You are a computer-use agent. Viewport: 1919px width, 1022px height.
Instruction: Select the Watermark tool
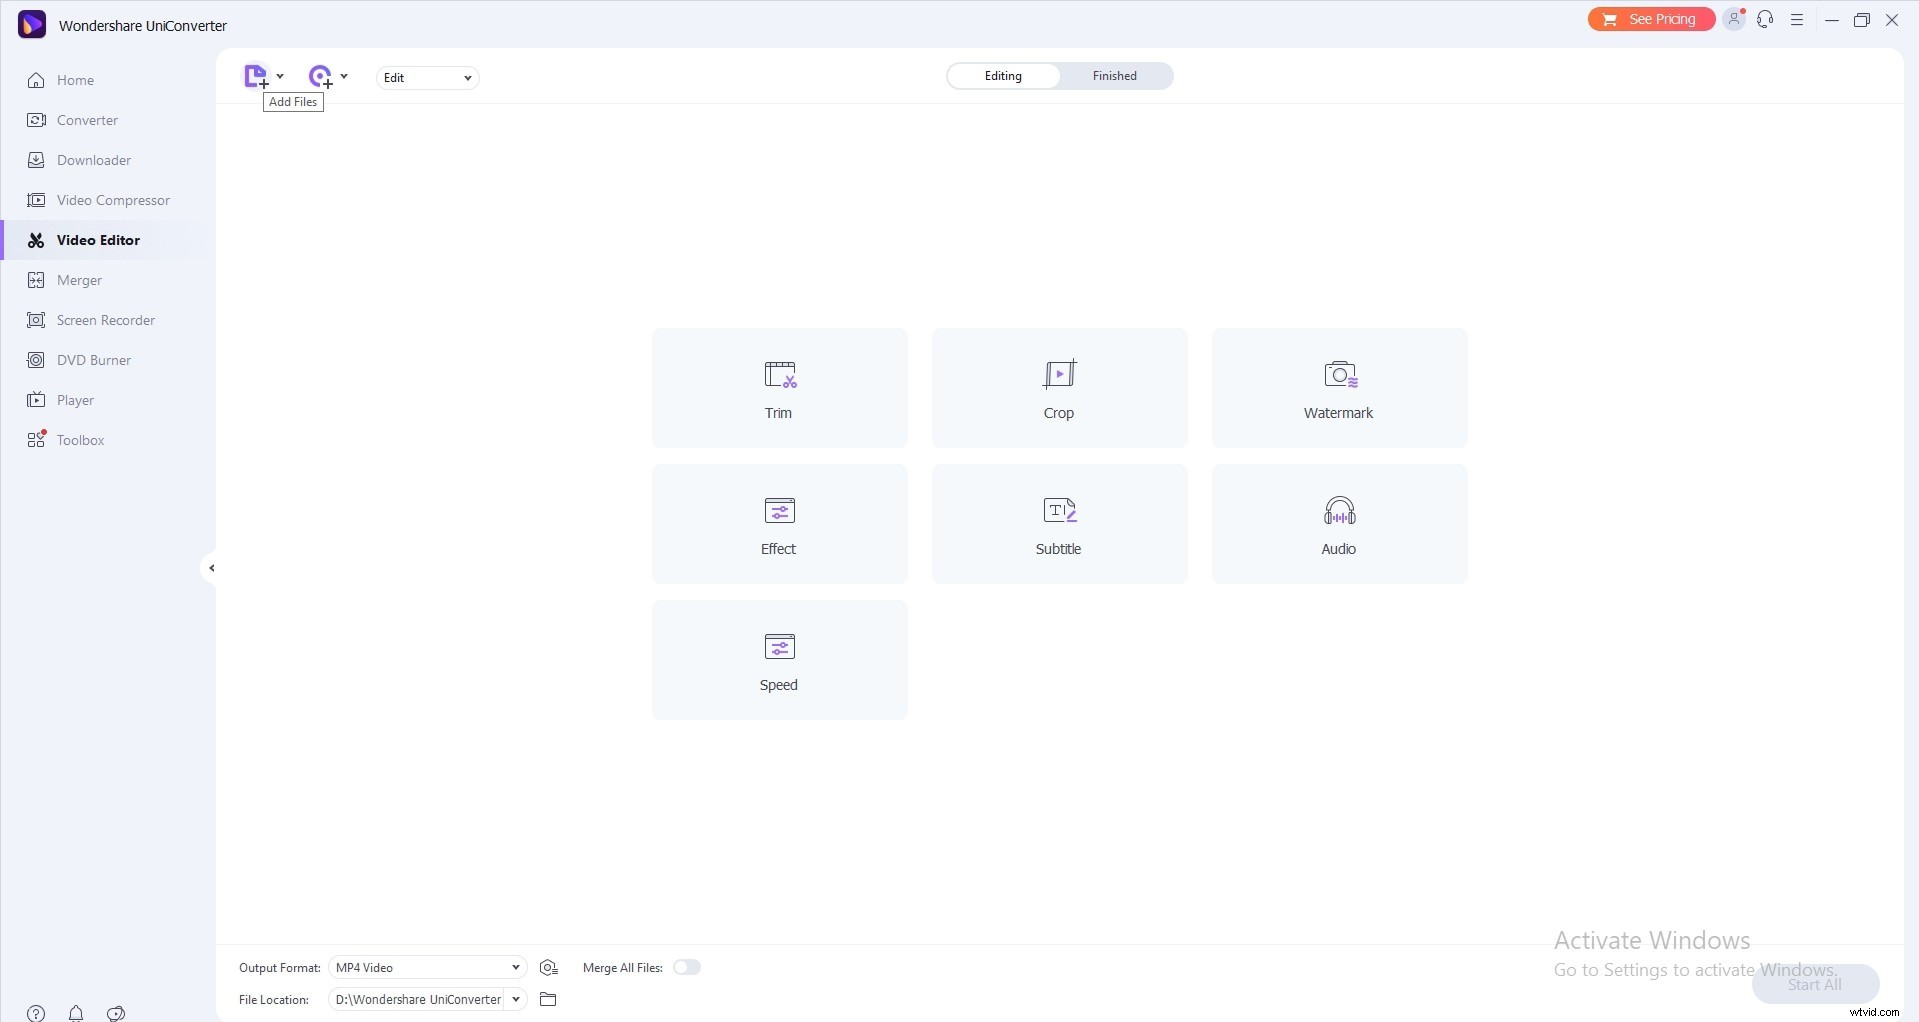pos(1339,388)
